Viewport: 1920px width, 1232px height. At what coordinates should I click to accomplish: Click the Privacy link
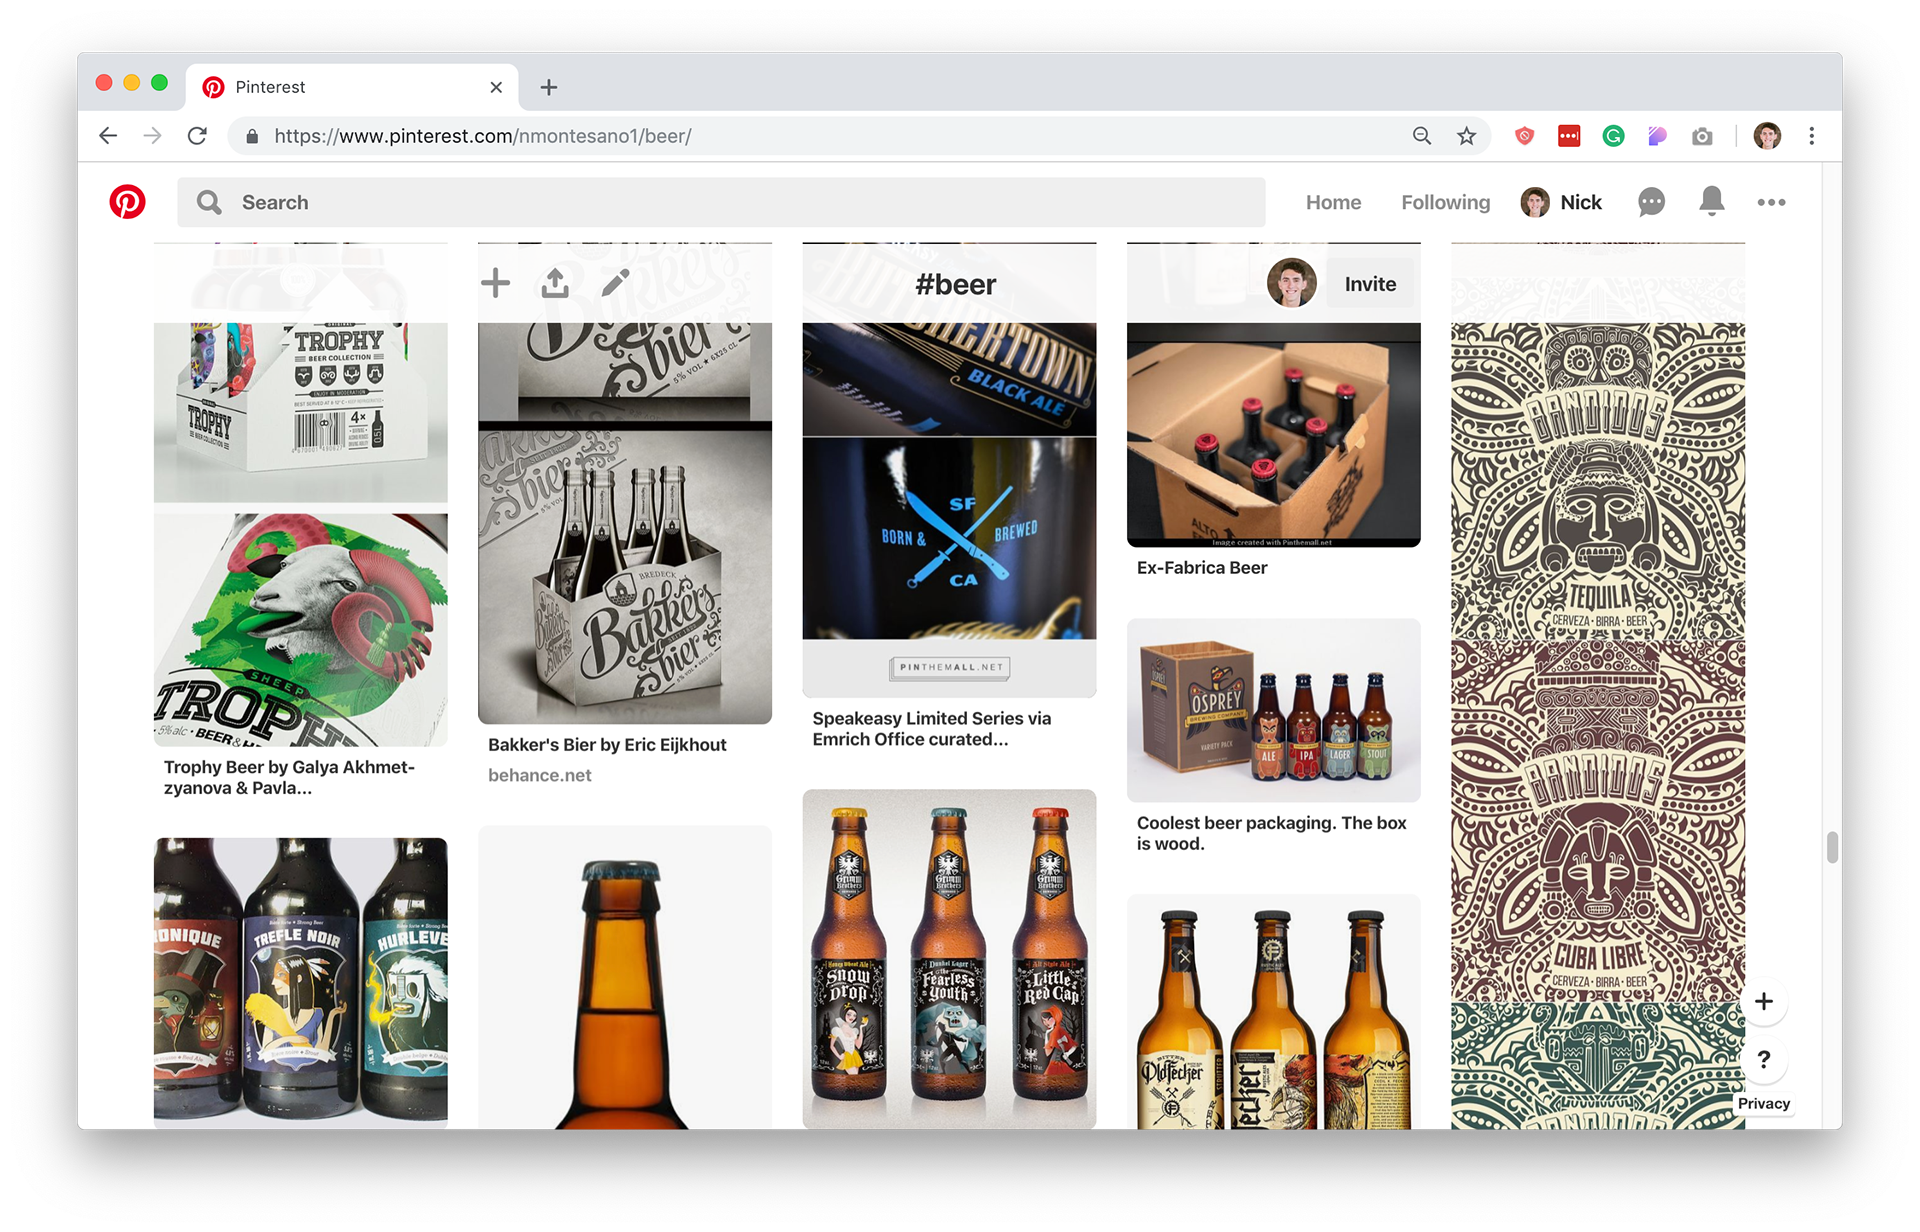(x=1764, y=1103)
